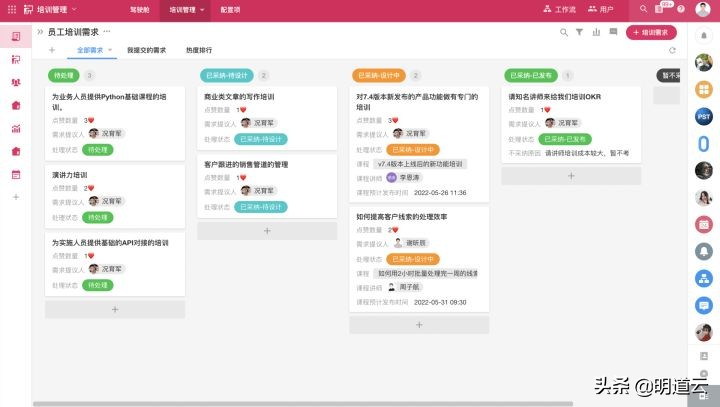Open the red calendar icon in right rail

pos(703,225)
